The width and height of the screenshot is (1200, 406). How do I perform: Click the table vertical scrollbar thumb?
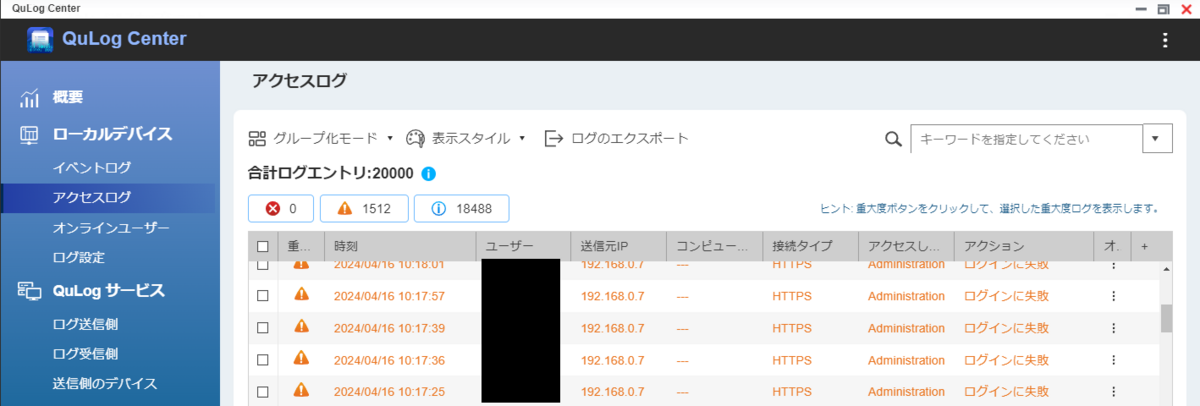[x=1165, y=318]
